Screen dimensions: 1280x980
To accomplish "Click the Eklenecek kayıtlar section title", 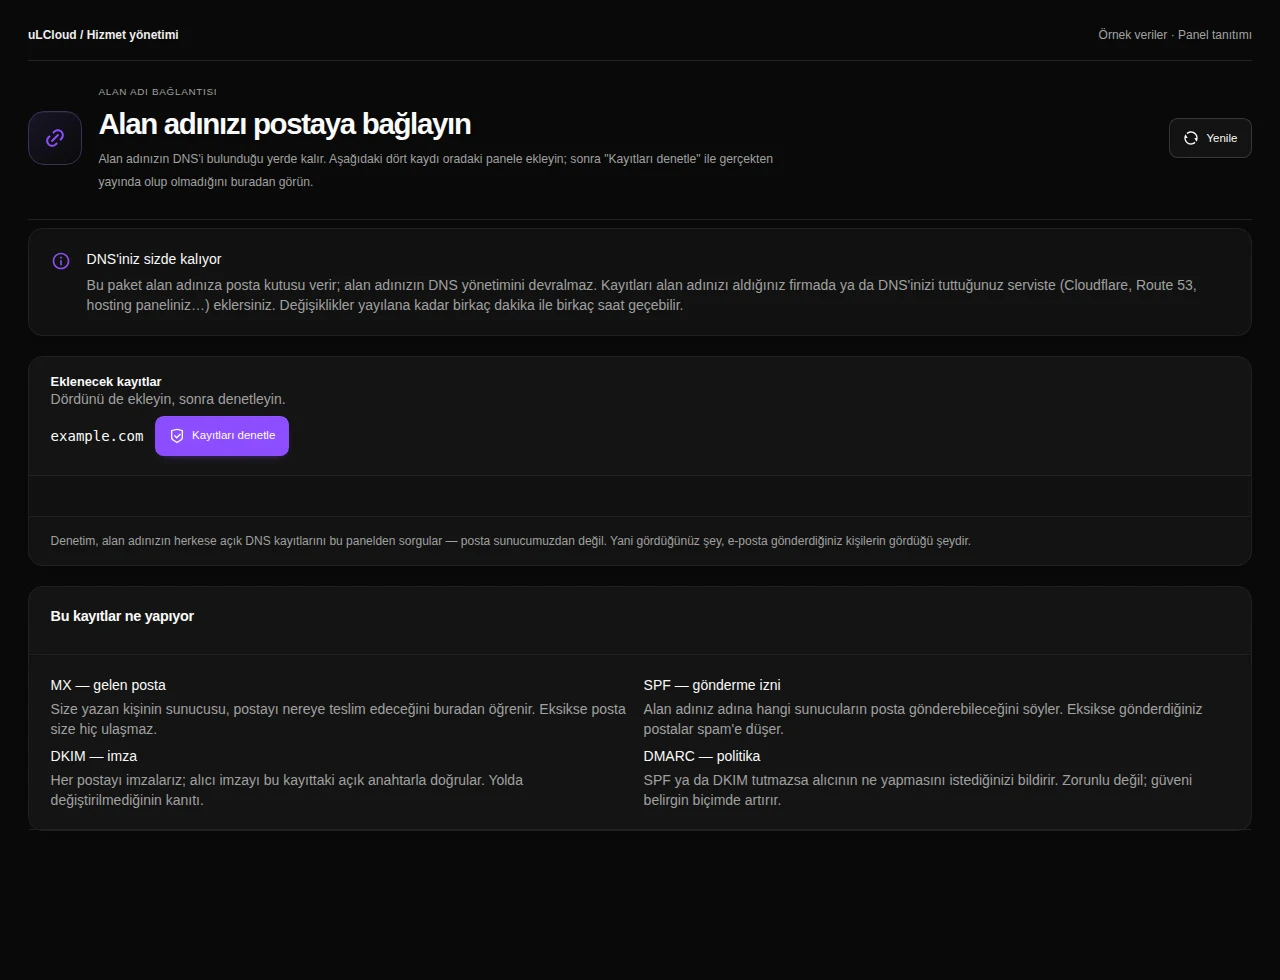I will point(106,382).
